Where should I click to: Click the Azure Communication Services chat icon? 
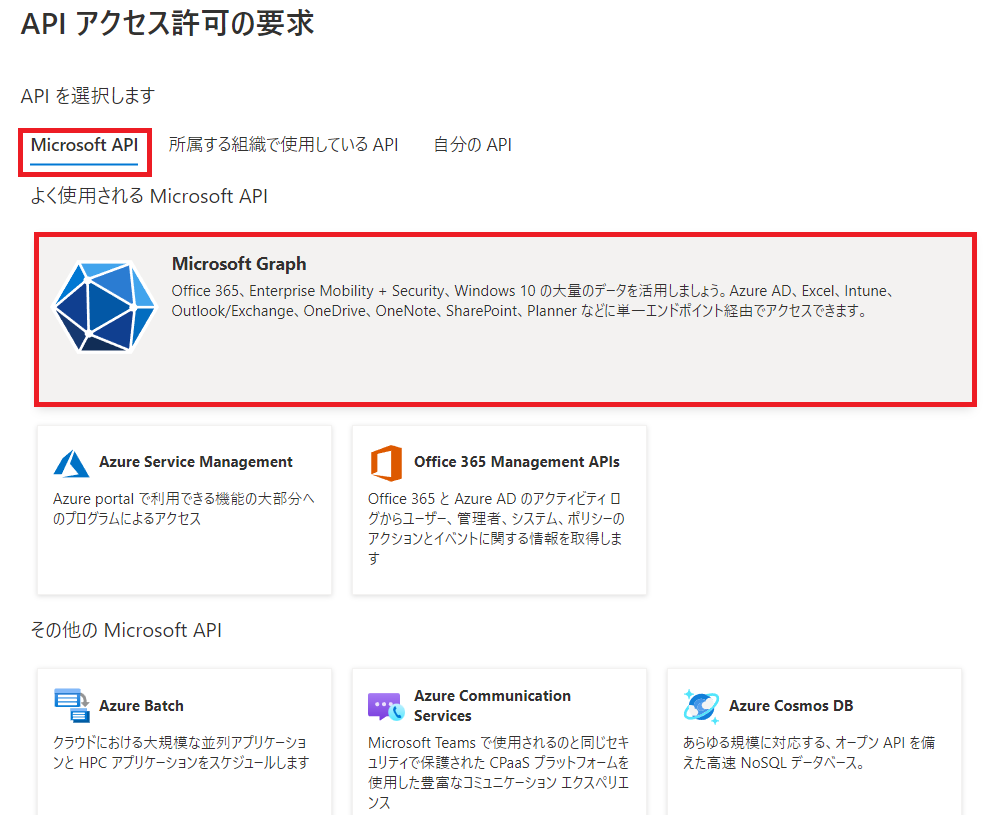click(x=386, y=706)
